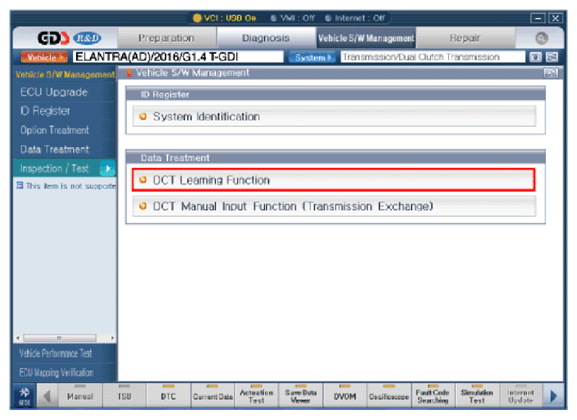Open the Oscilloscope tool in the bottom toolbar
Screen dimensions: 577x420
(x=389, y=396)
